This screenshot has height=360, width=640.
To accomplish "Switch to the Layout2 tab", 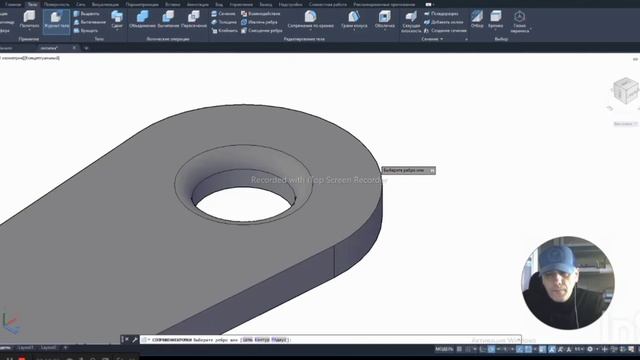I will tap(48, 348).
